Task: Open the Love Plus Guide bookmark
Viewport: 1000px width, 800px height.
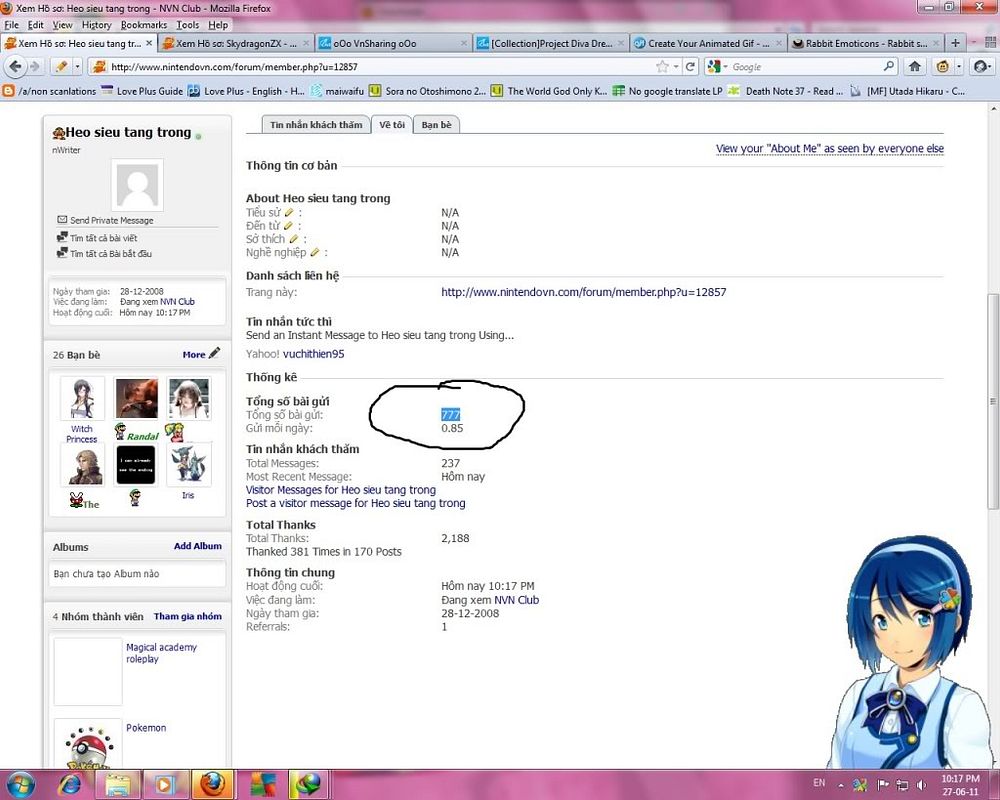Action: 142,91
